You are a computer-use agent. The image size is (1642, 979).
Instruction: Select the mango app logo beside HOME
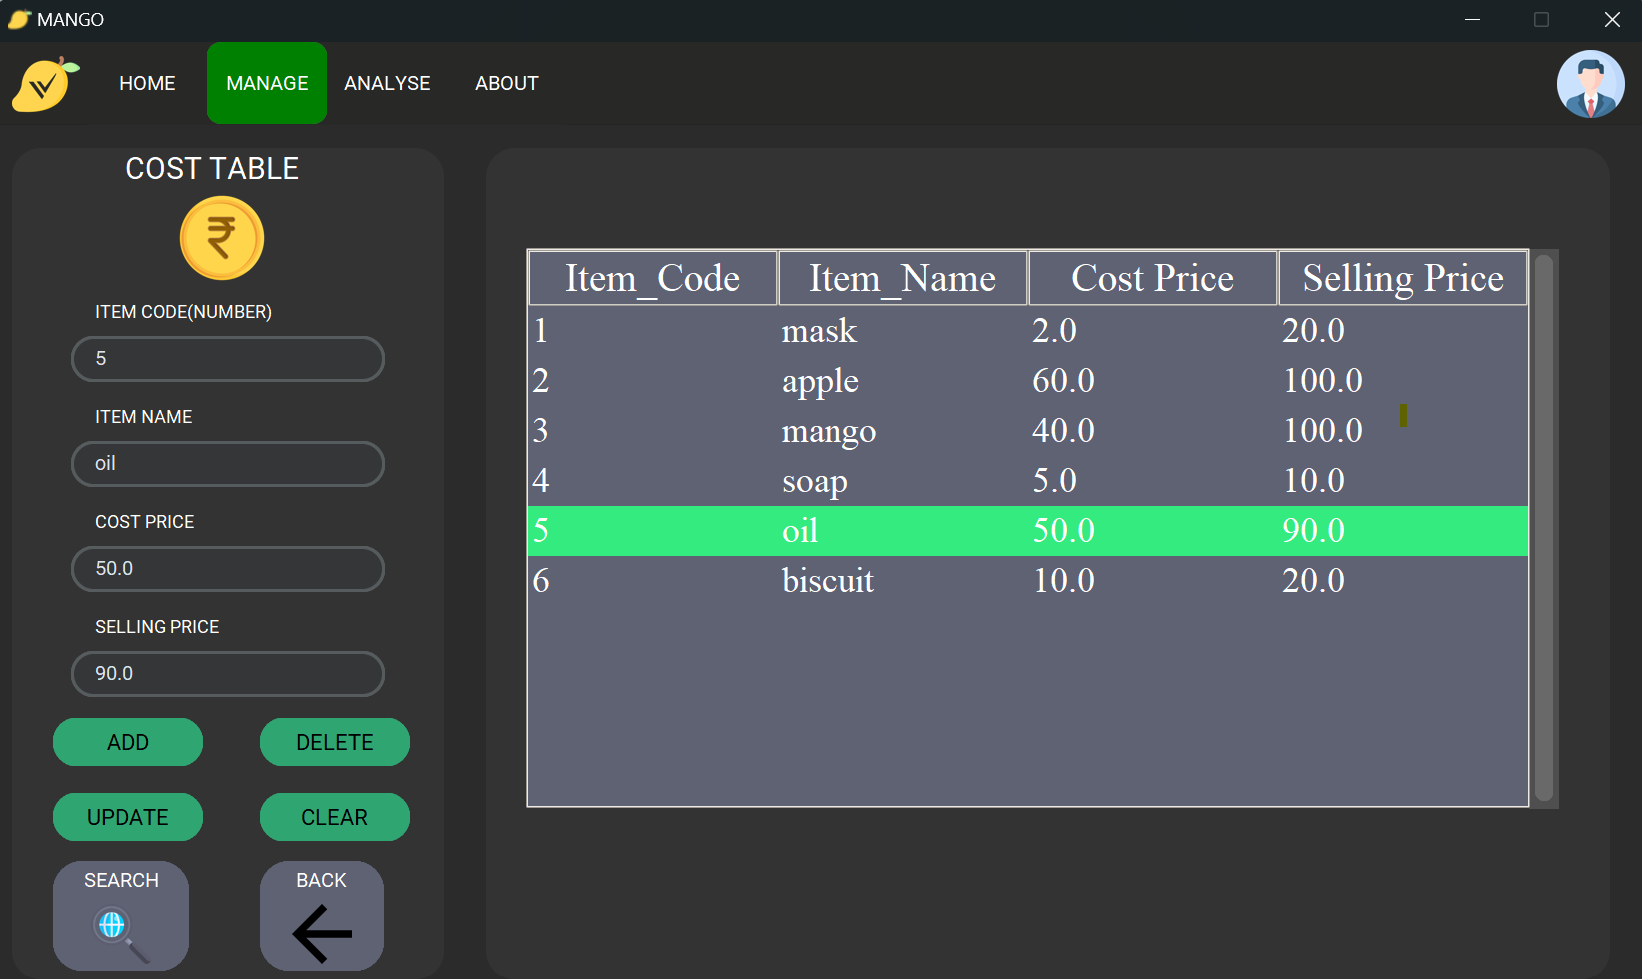[x=41, y=84]
